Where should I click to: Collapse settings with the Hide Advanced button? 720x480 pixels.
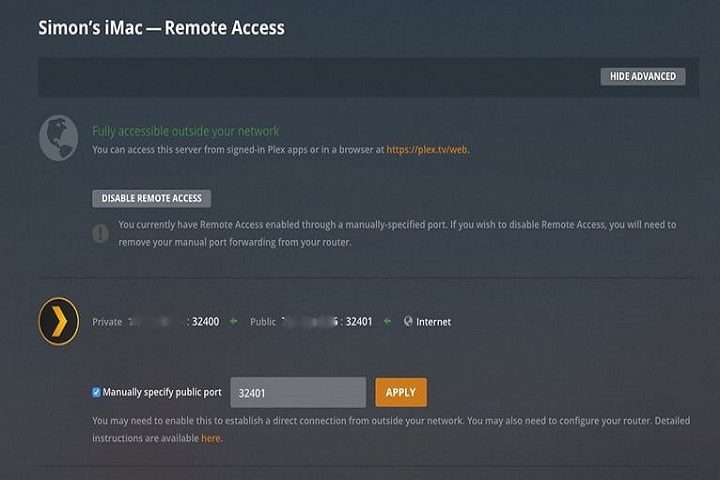coord(642,76)
